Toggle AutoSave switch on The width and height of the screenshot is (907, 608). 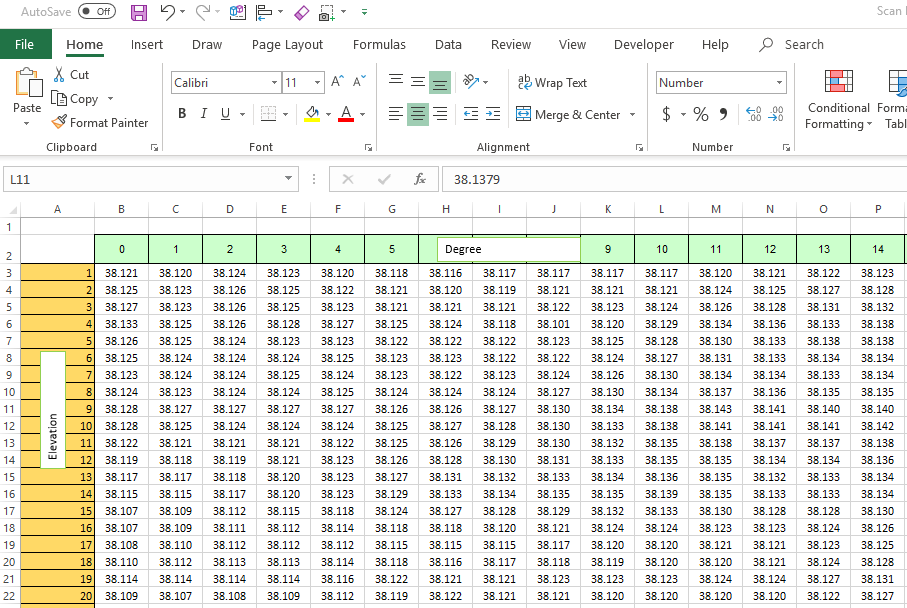(96, 12)
